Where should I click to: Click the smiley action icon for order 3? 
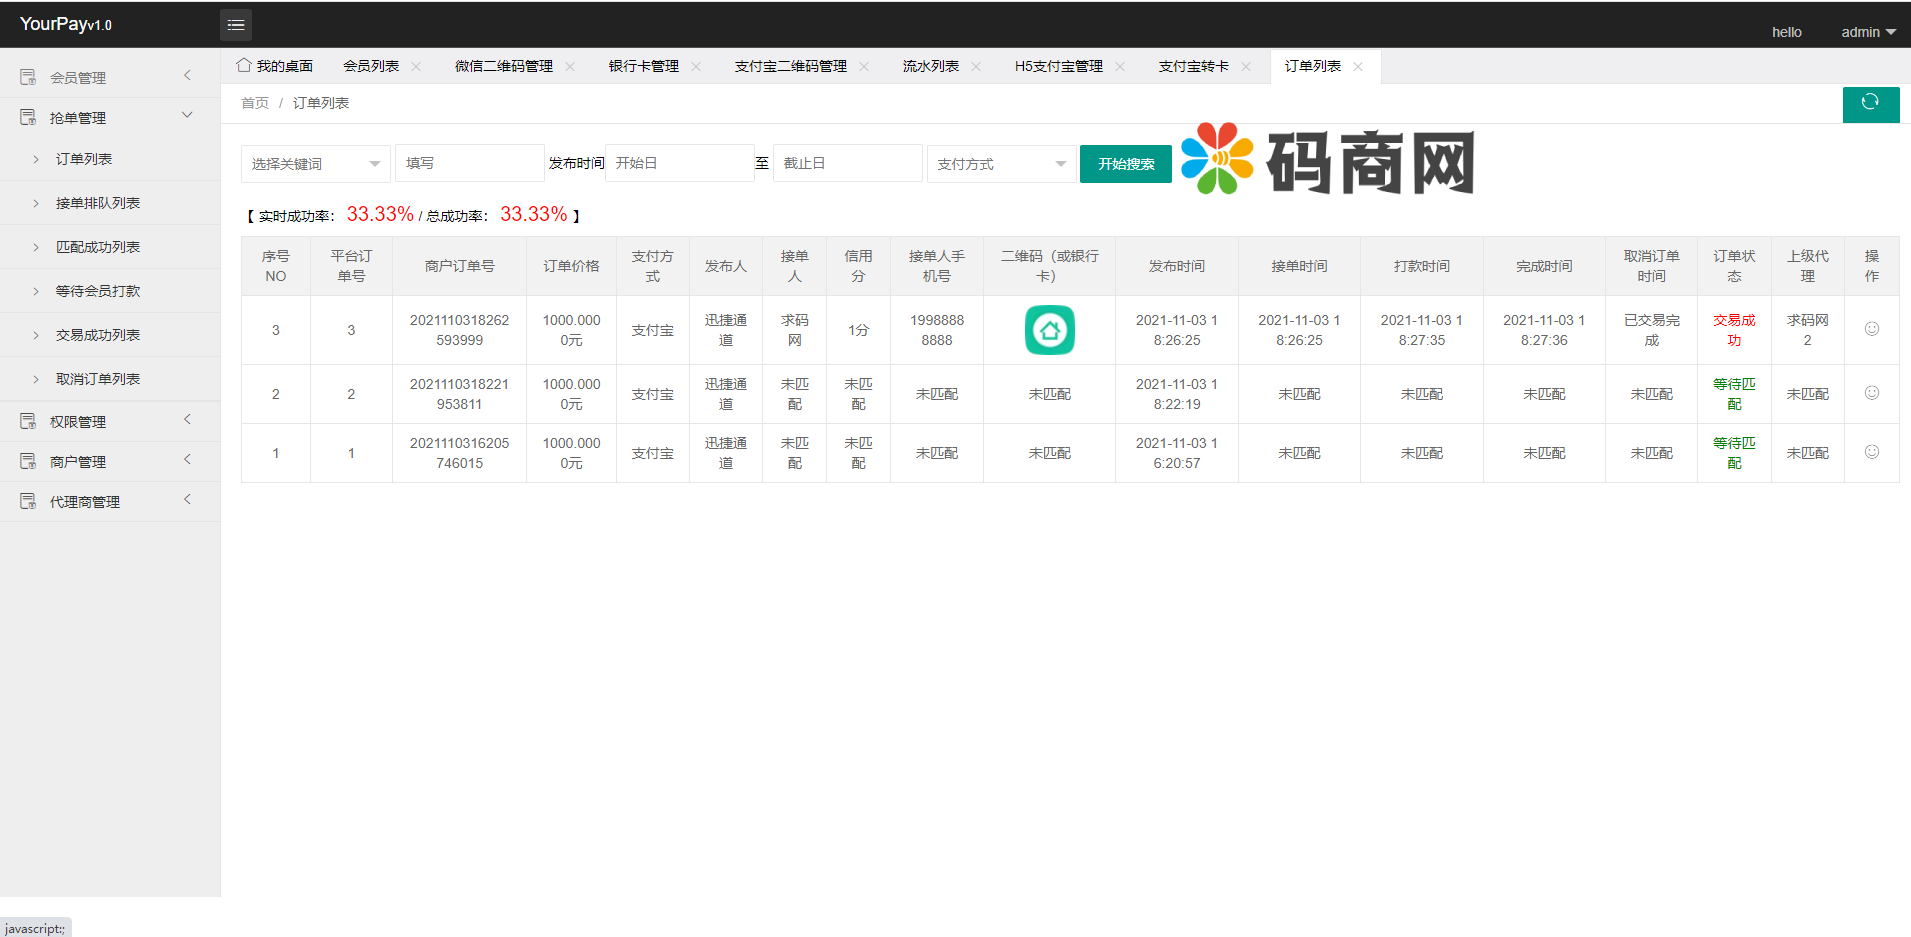(1871, 329)
